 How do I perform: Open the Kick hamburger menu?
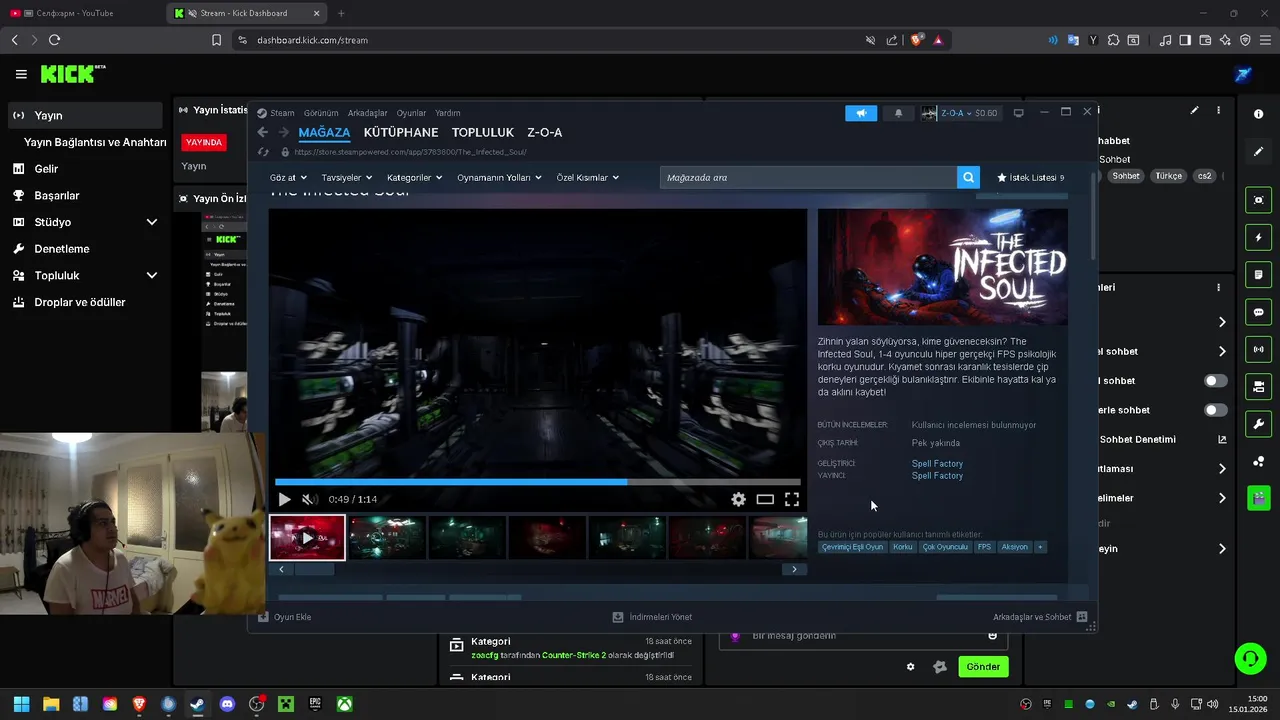click(x=21, y=74)
